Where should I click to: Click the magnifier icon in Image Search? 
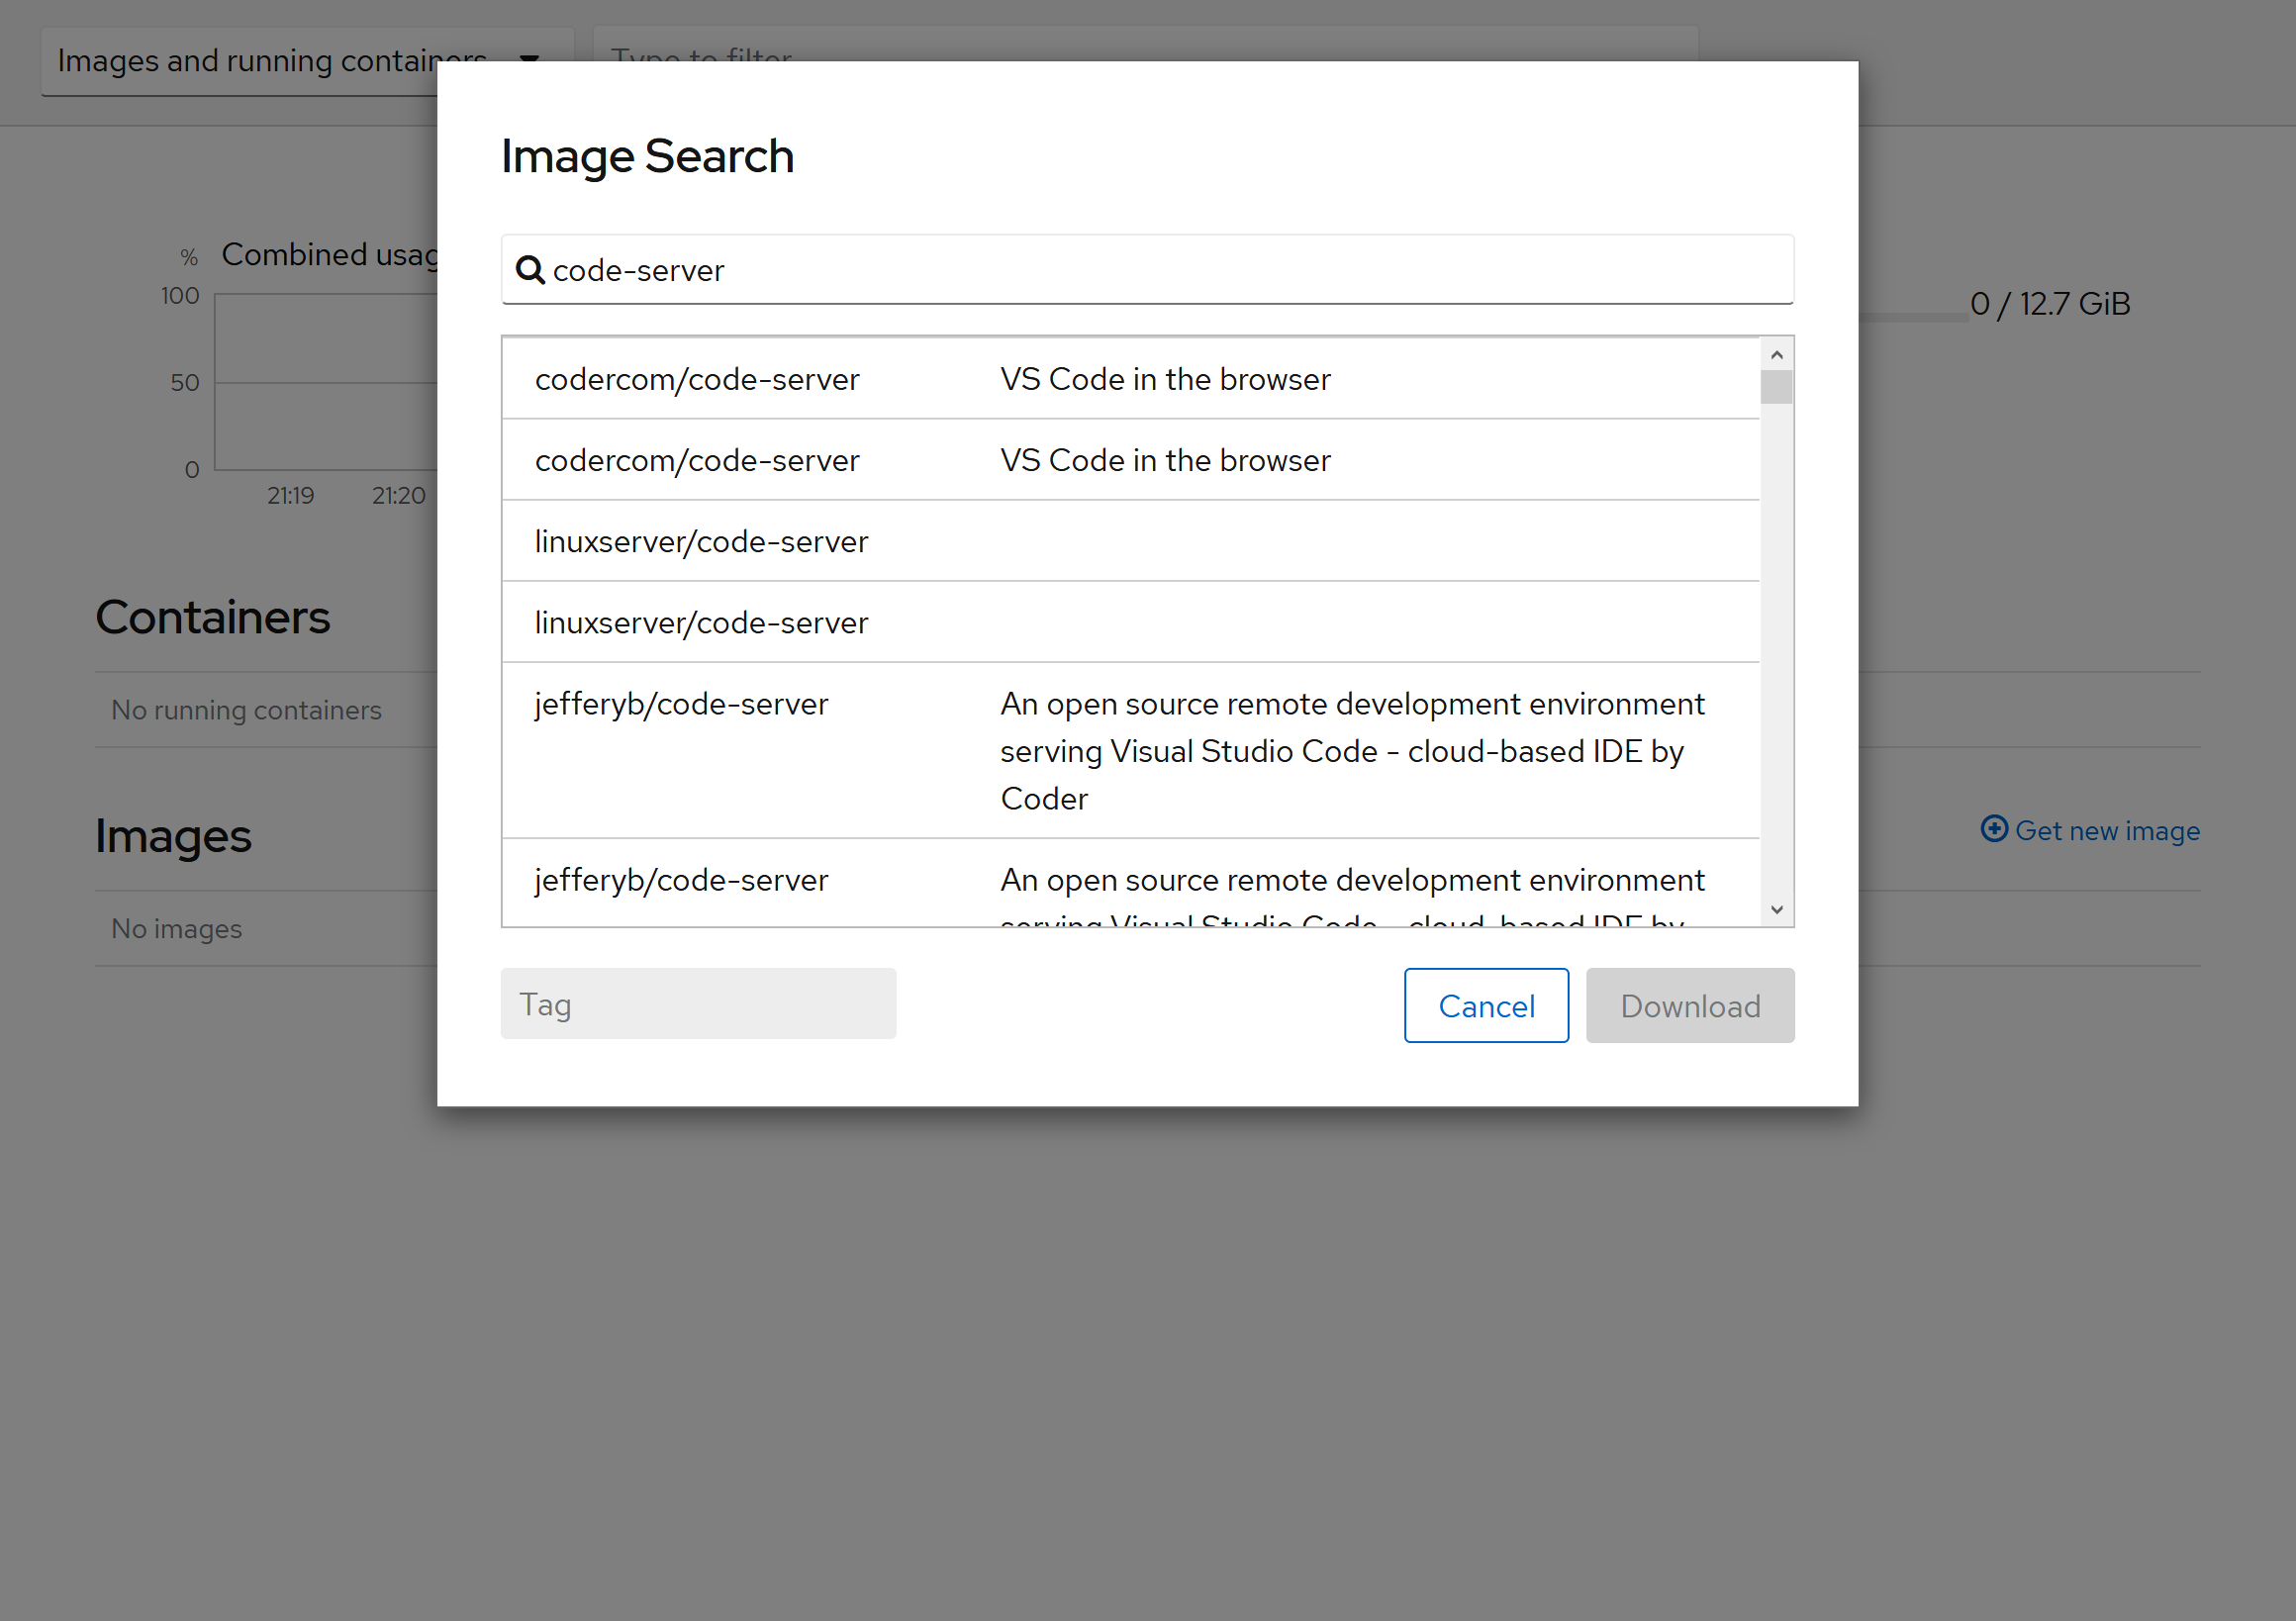click(x=530, y=270)
